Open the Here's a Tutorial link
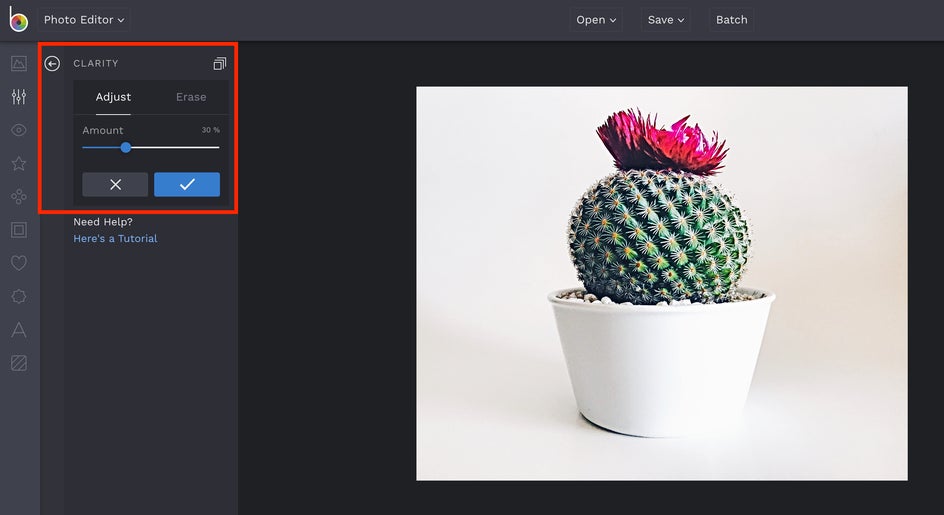This screenshot has height=515, width=944. pyautogui.click(x=116, y=239)
